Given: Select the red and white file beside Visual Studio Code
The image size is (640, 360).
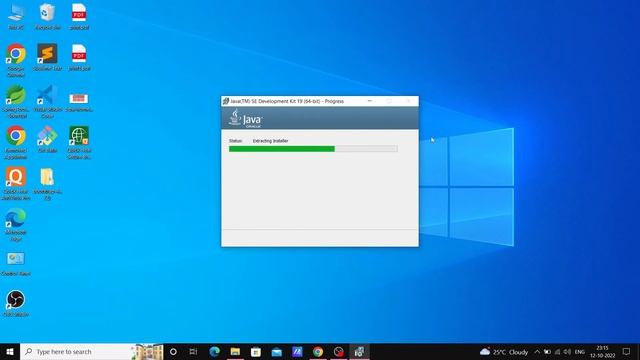Looking at the screenshot, I should (79, 102).
